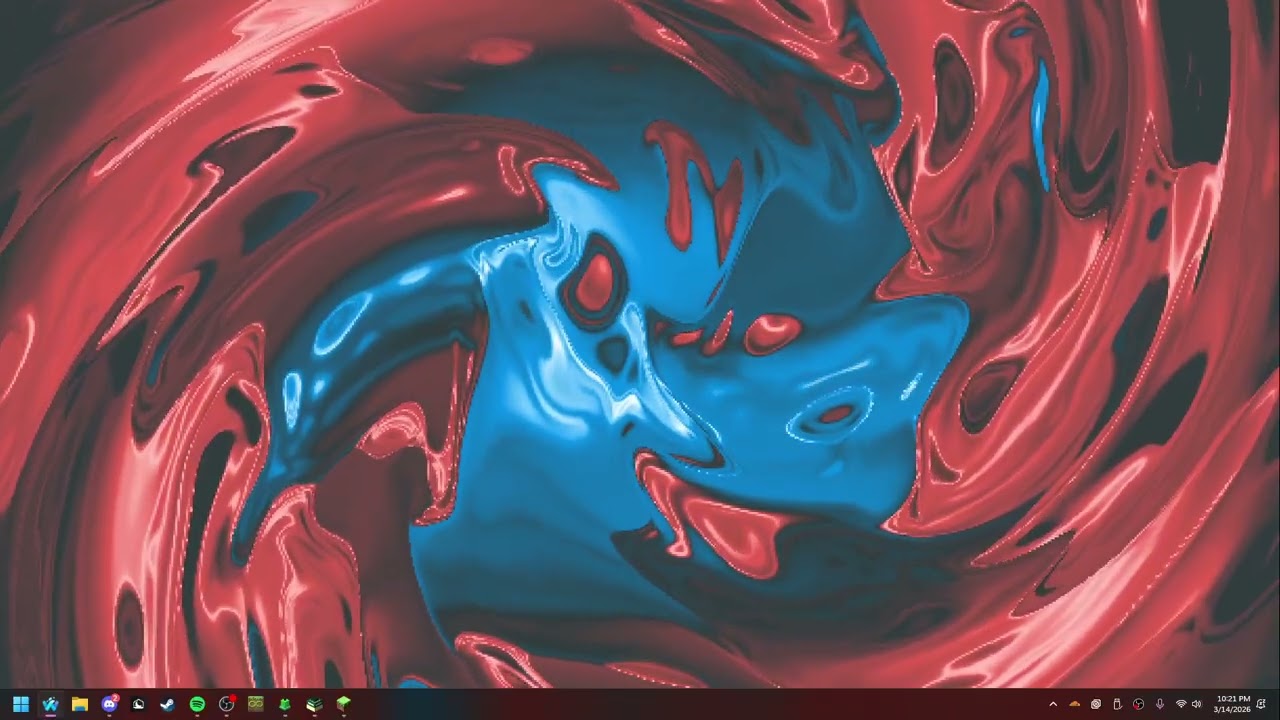Open the Wallpaper Engine taskbar app
This screenshot has width=1280, height=720.
point(50,704)
